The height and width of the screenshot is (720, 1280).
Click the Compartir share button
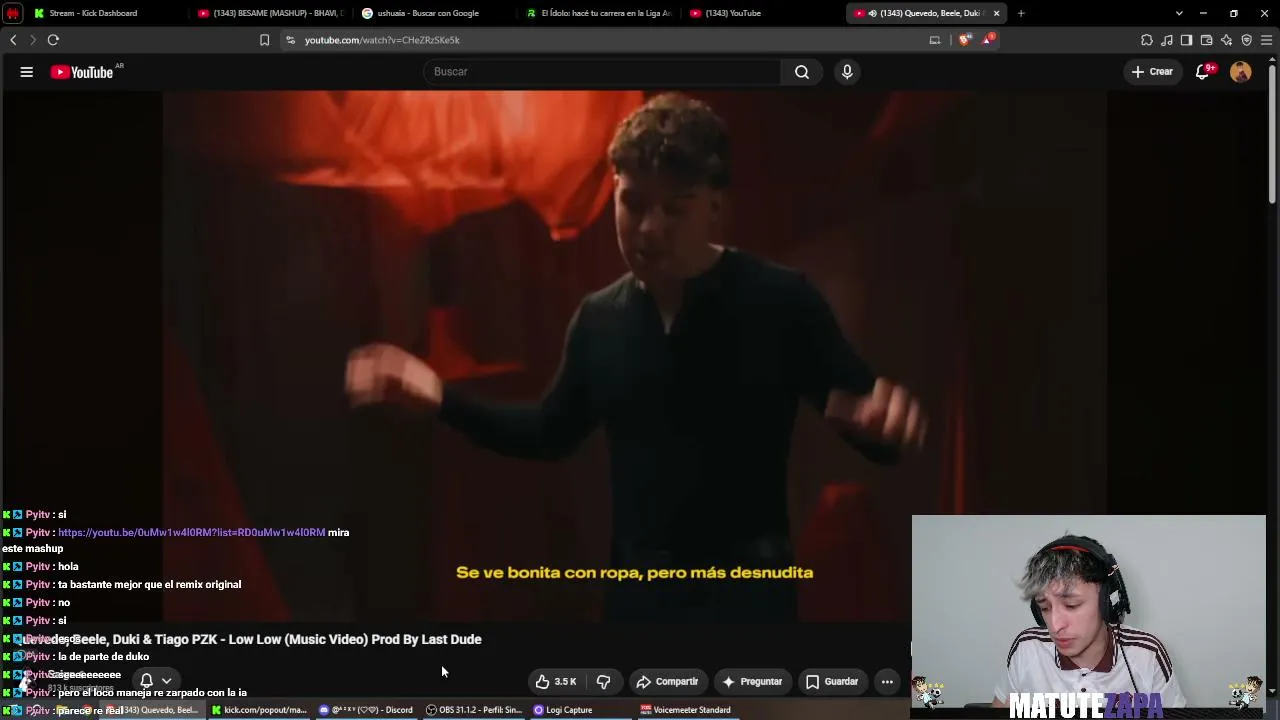click(x=667, y=682)
